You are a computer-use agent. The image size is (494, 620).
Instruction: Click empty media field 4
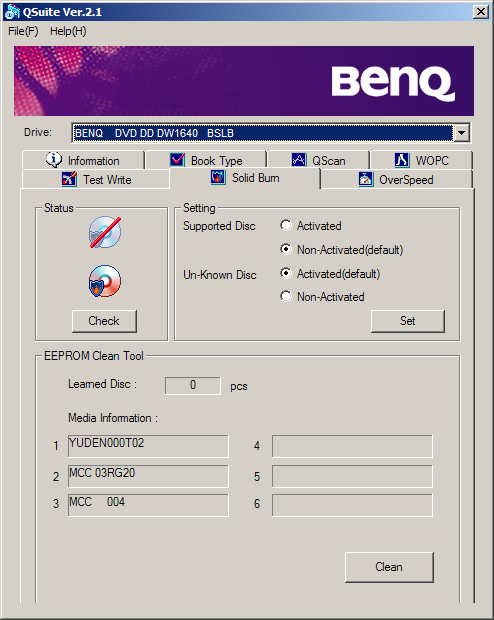(x=352, y=446)
